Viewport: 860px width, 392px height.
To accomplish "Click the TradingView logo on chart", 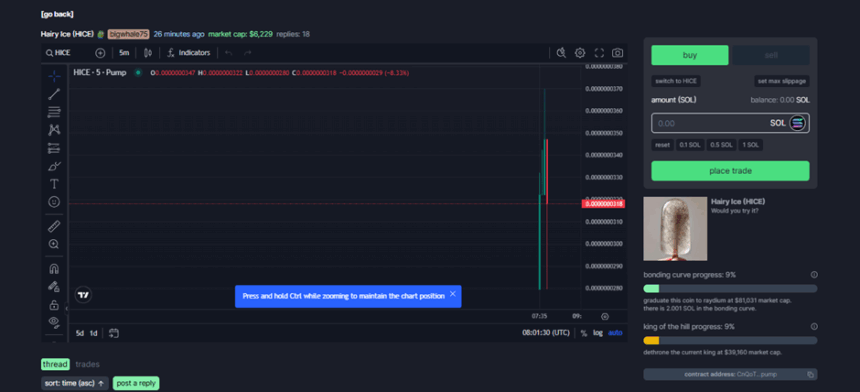I will tap(83, 295).
